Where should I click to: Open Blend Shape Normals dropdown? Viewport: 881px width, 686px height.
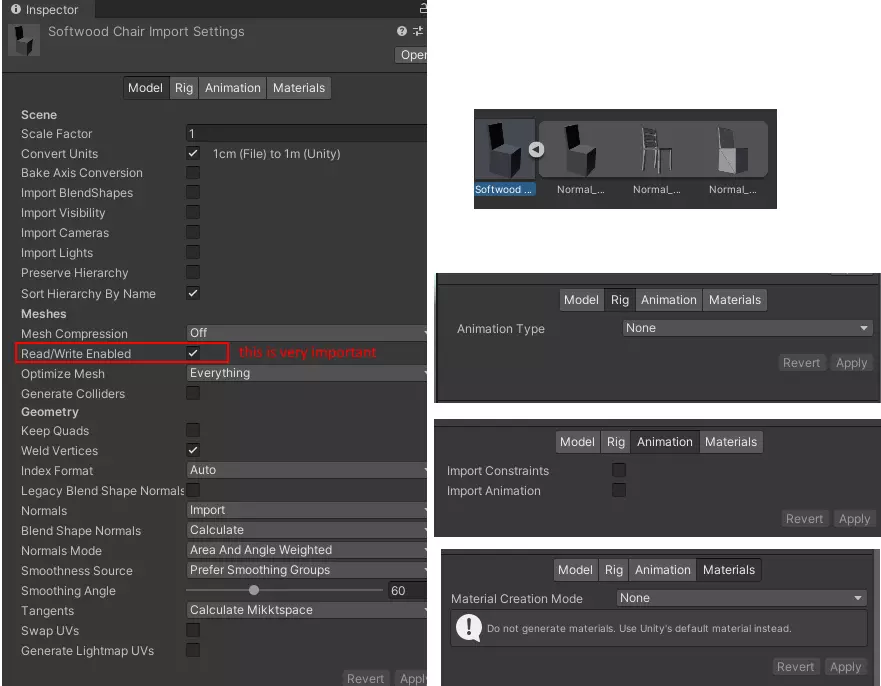(307, 530)
